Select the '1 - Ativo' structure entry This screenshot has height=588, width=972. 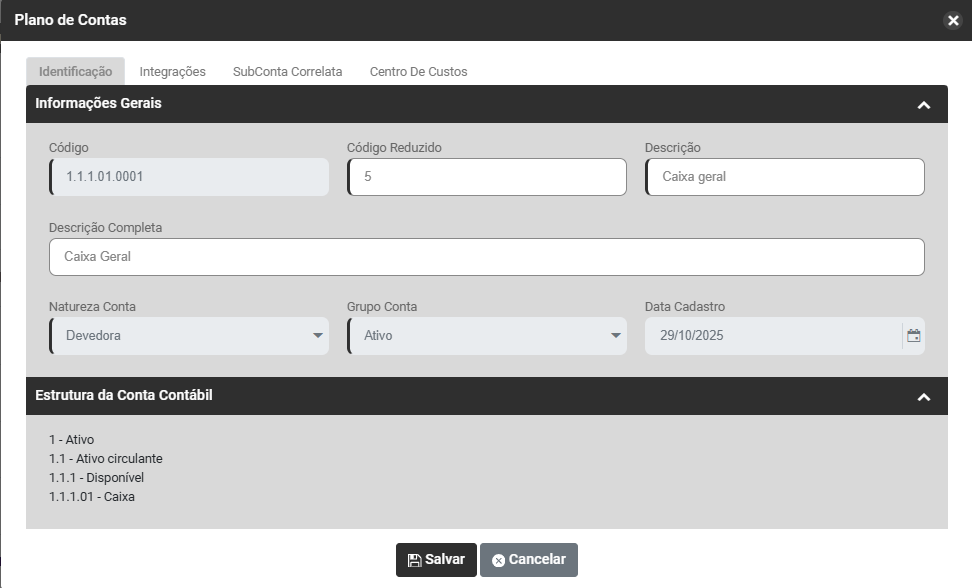(x=71, y=440)
